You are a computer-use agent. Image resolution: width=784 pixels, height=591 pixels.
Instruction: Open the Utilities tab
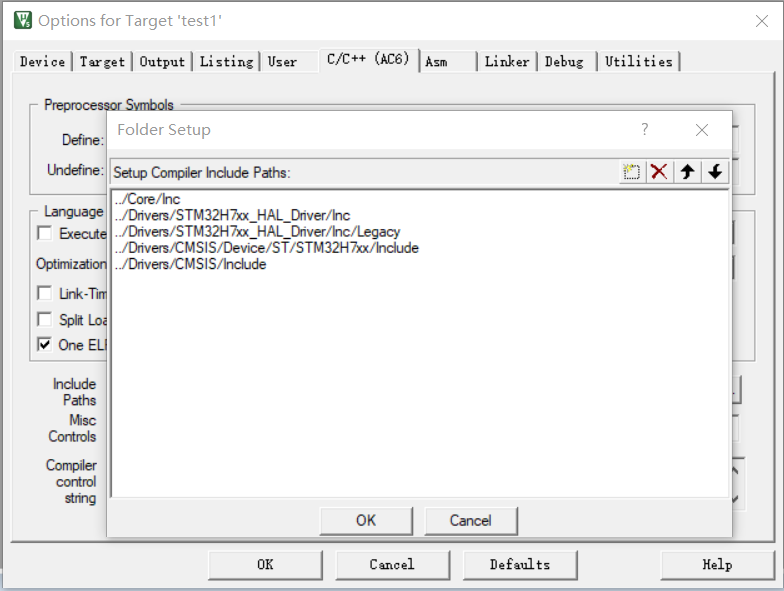coord(638,62)
